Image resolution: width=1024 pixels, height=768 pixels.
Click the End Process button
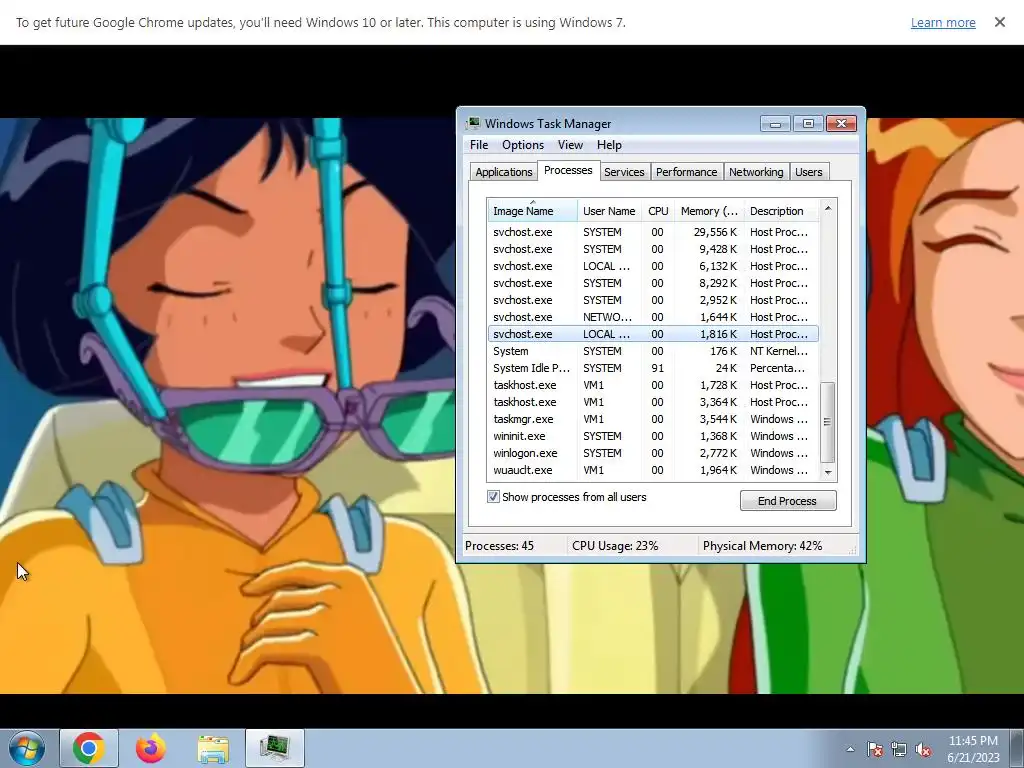788,501
